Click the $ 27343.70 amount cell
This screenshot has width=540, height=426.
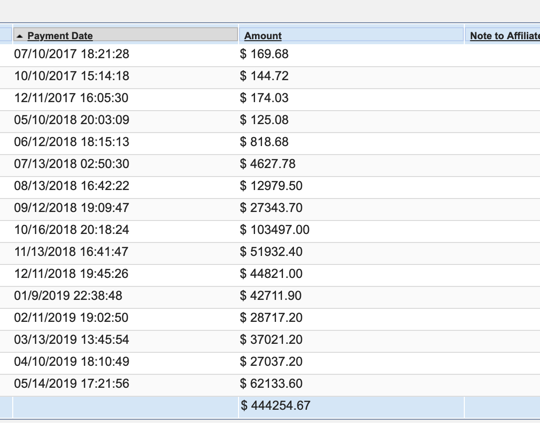[x=271, y=208]
